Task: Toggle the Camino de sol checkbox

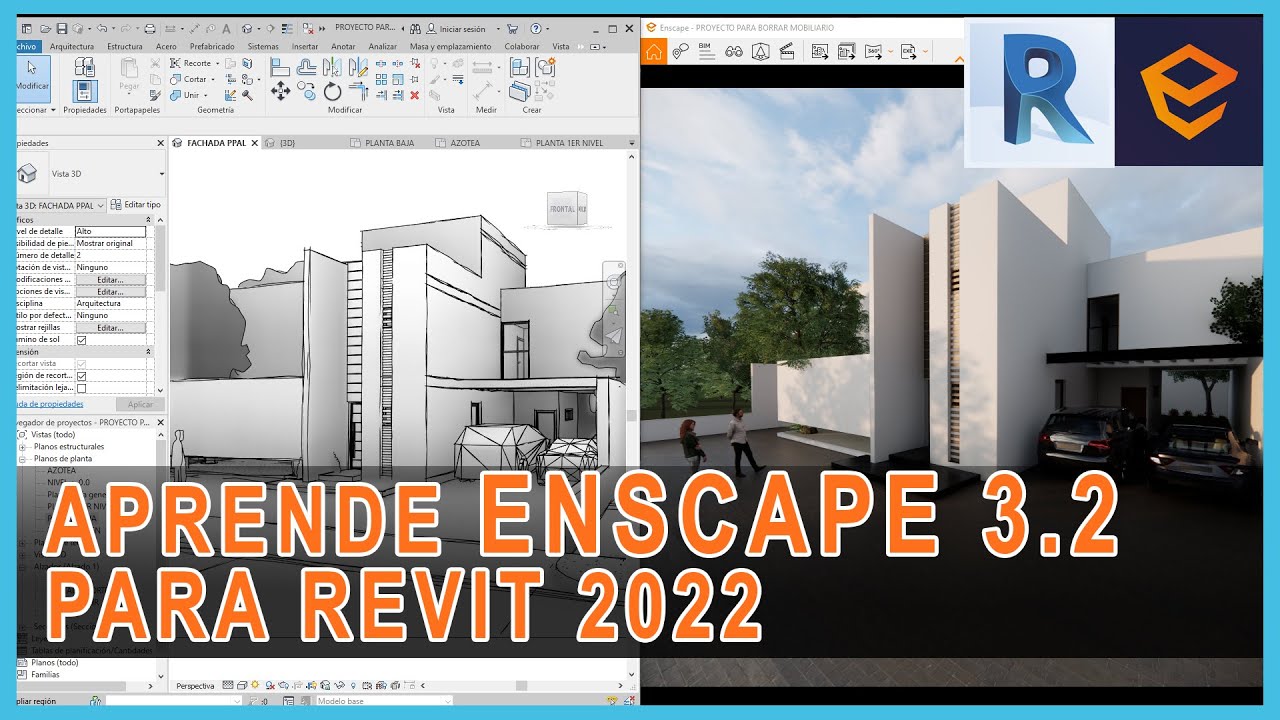Action: 82,340
